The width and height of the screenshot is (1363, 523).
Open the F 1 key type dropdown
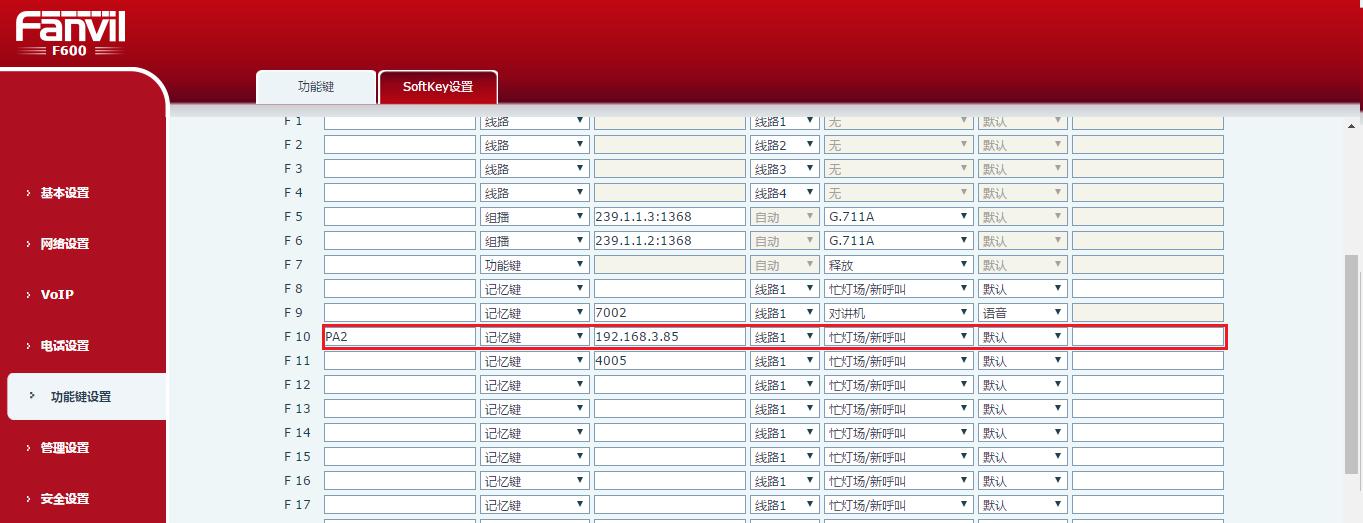click(534, 121)
